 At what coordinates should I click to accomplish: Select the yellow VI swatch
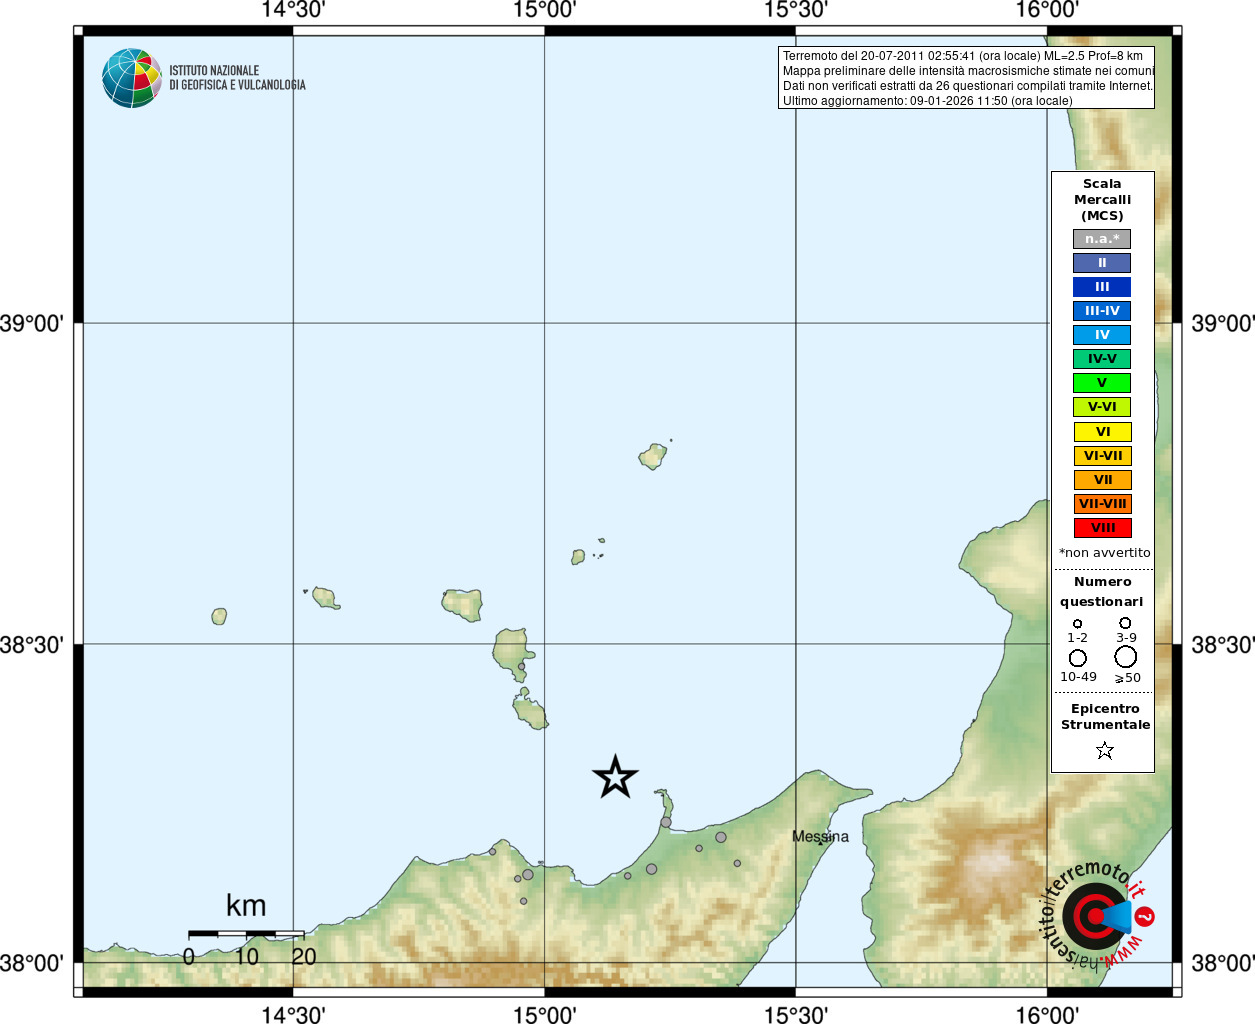[1103, 432]
